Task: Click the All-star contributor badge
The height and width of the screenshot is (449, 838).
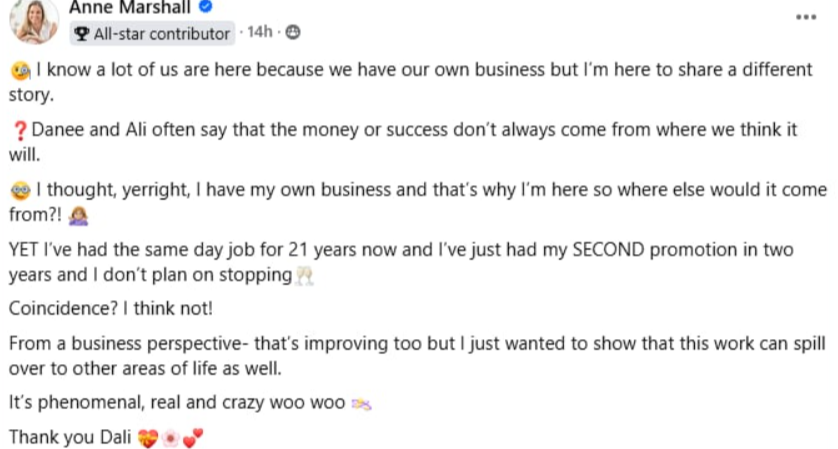Action: 152,34
